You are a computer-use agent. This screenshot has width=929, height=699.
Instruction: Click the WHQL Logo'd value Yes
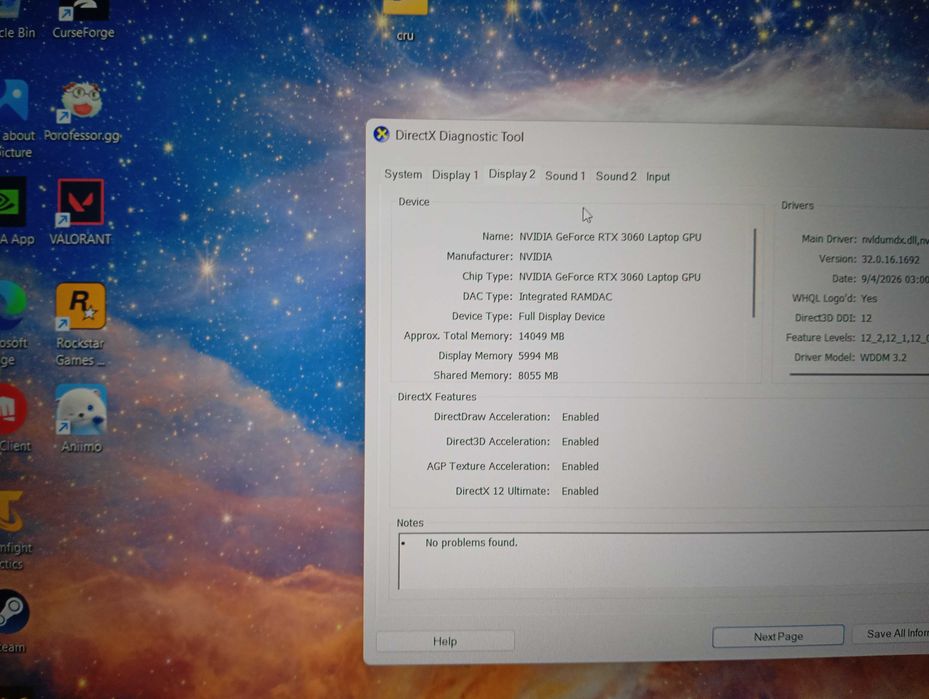coord(869,299)
